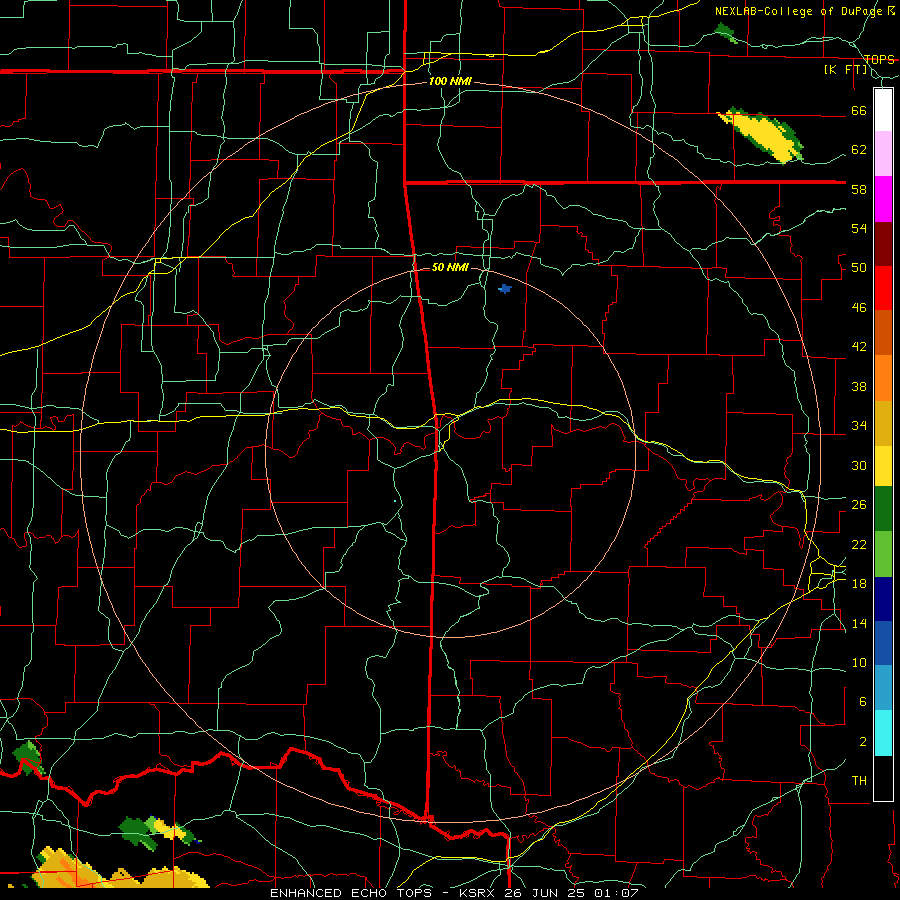Click the legend value 10
Viewport: 900px width, 900px height.
(859, 662)
